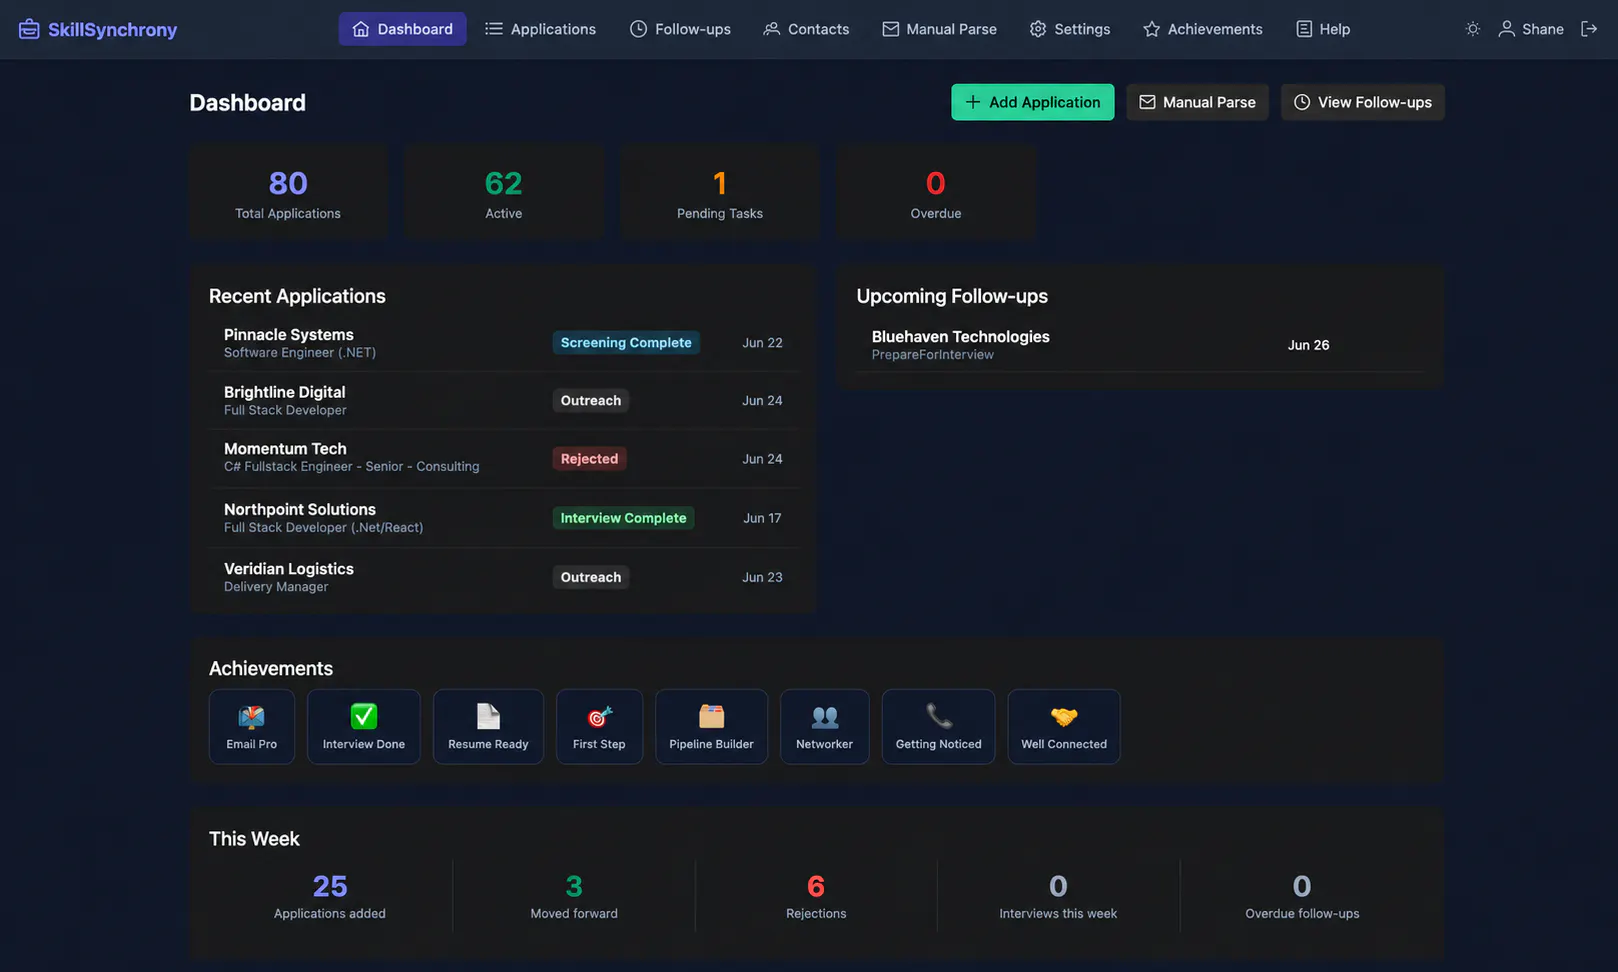Click the Manual Parse button beside Add Application
This screenshot has height=972, width=1618.
(1197, 102)
